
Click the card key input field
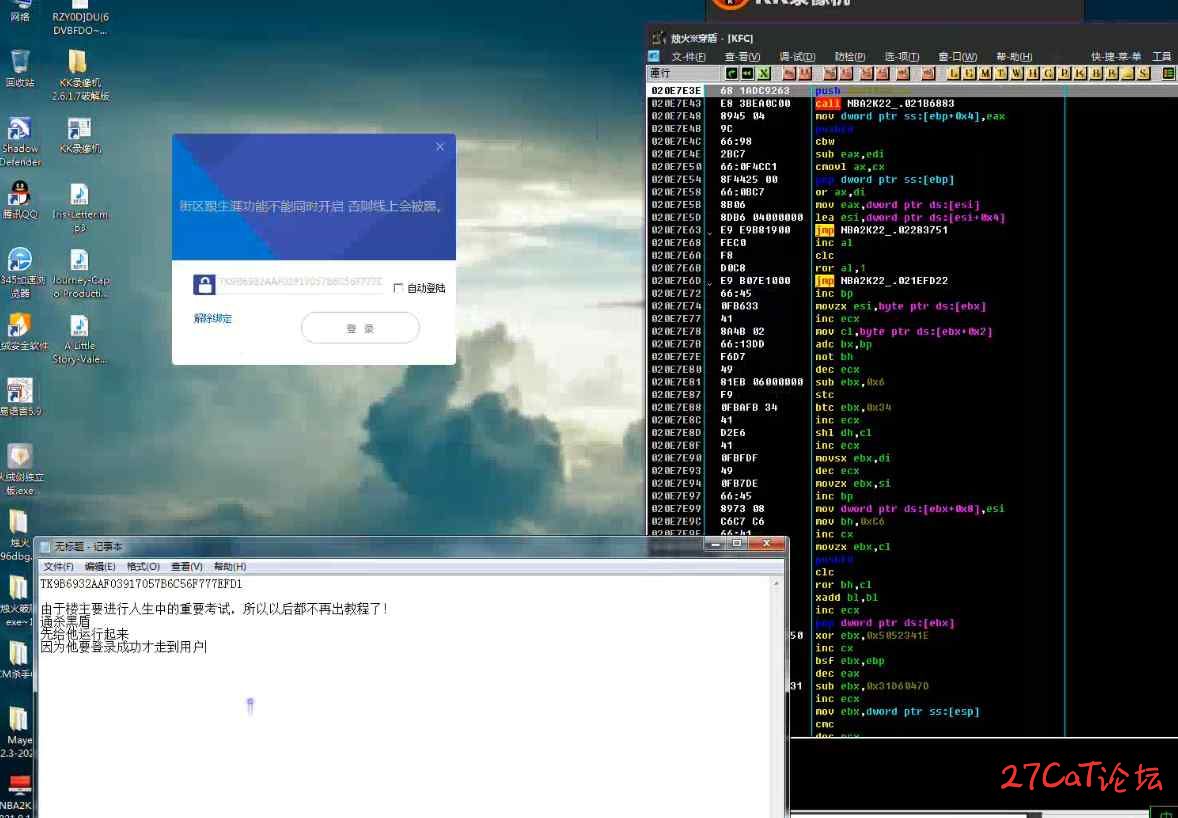pos(301,282)
